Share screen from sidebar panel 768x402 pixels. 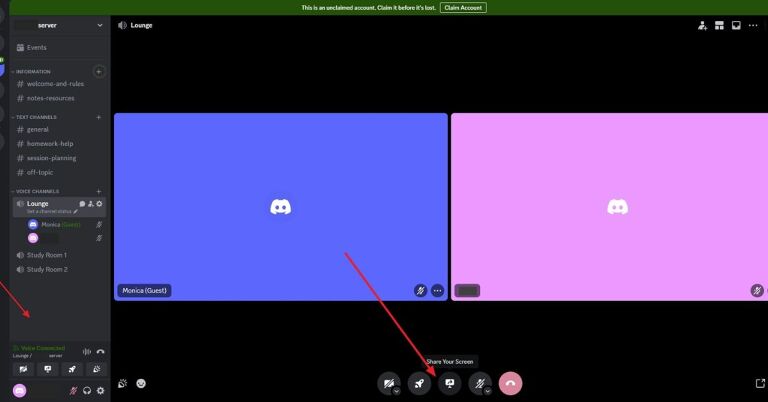pyautogui.click(x=48, y=369)
